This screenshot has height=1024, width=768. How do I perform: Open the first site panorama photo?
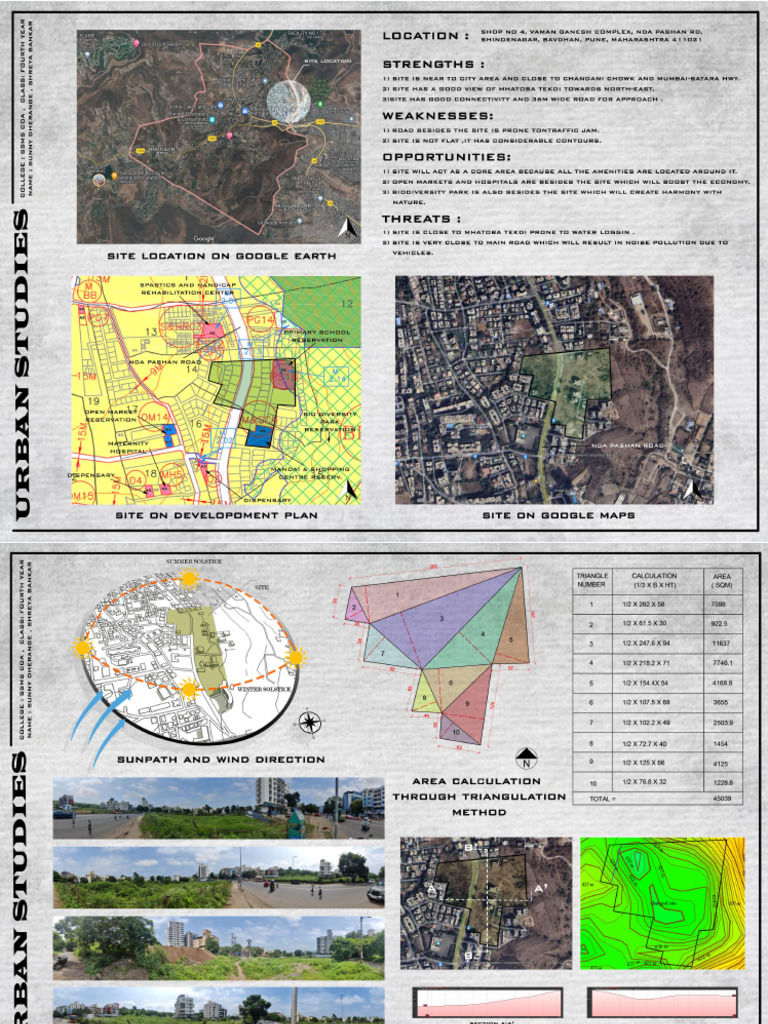219,808
